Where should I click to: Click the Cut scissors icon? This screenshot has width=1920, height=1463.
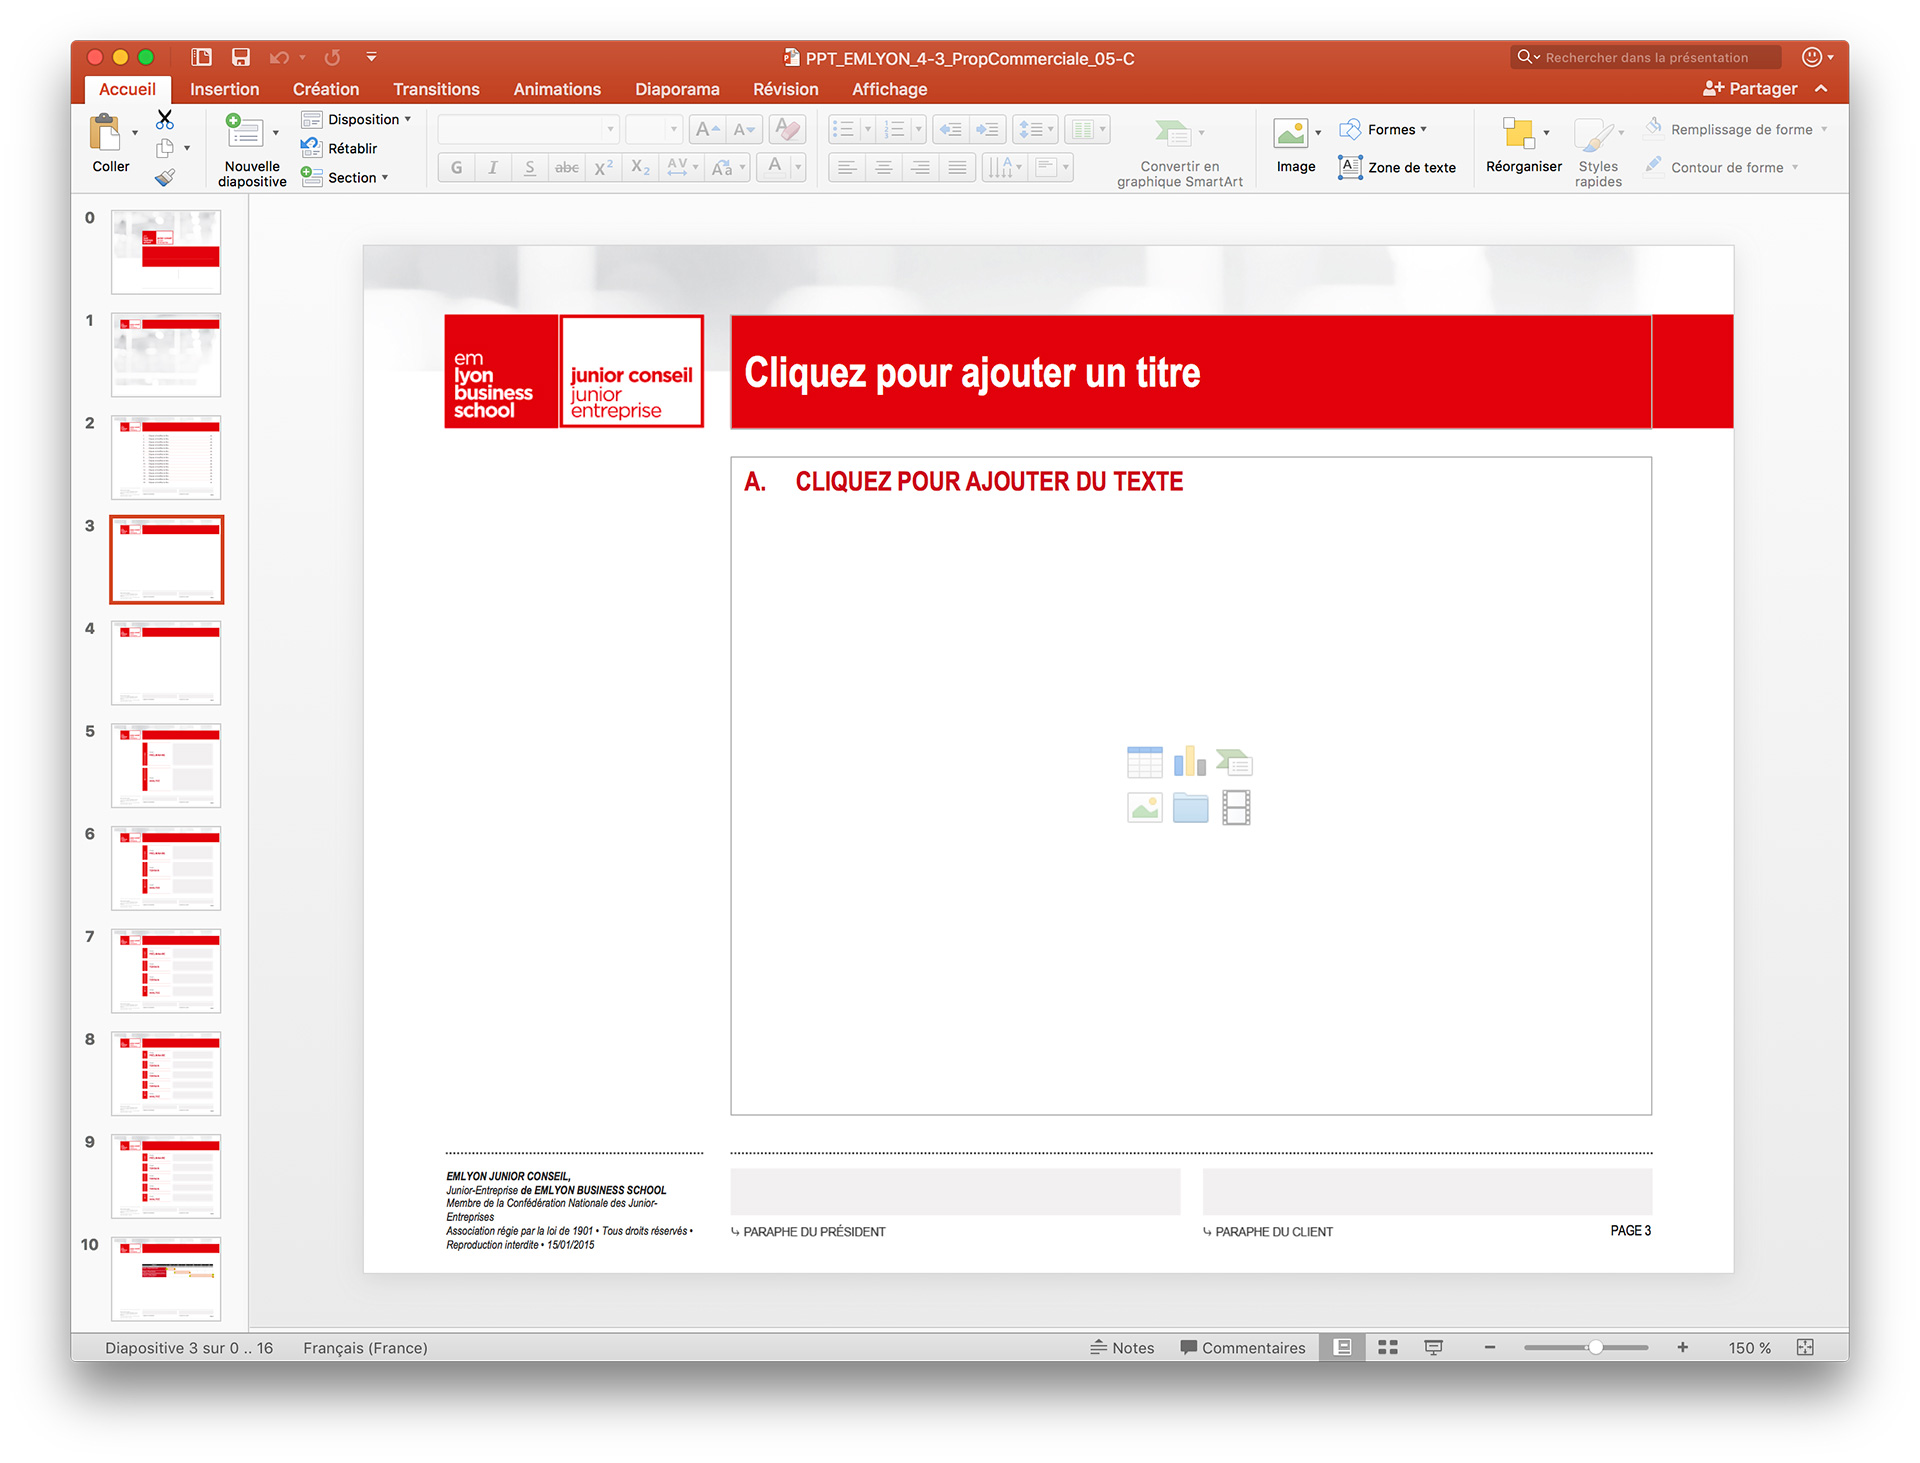(165, 120)
